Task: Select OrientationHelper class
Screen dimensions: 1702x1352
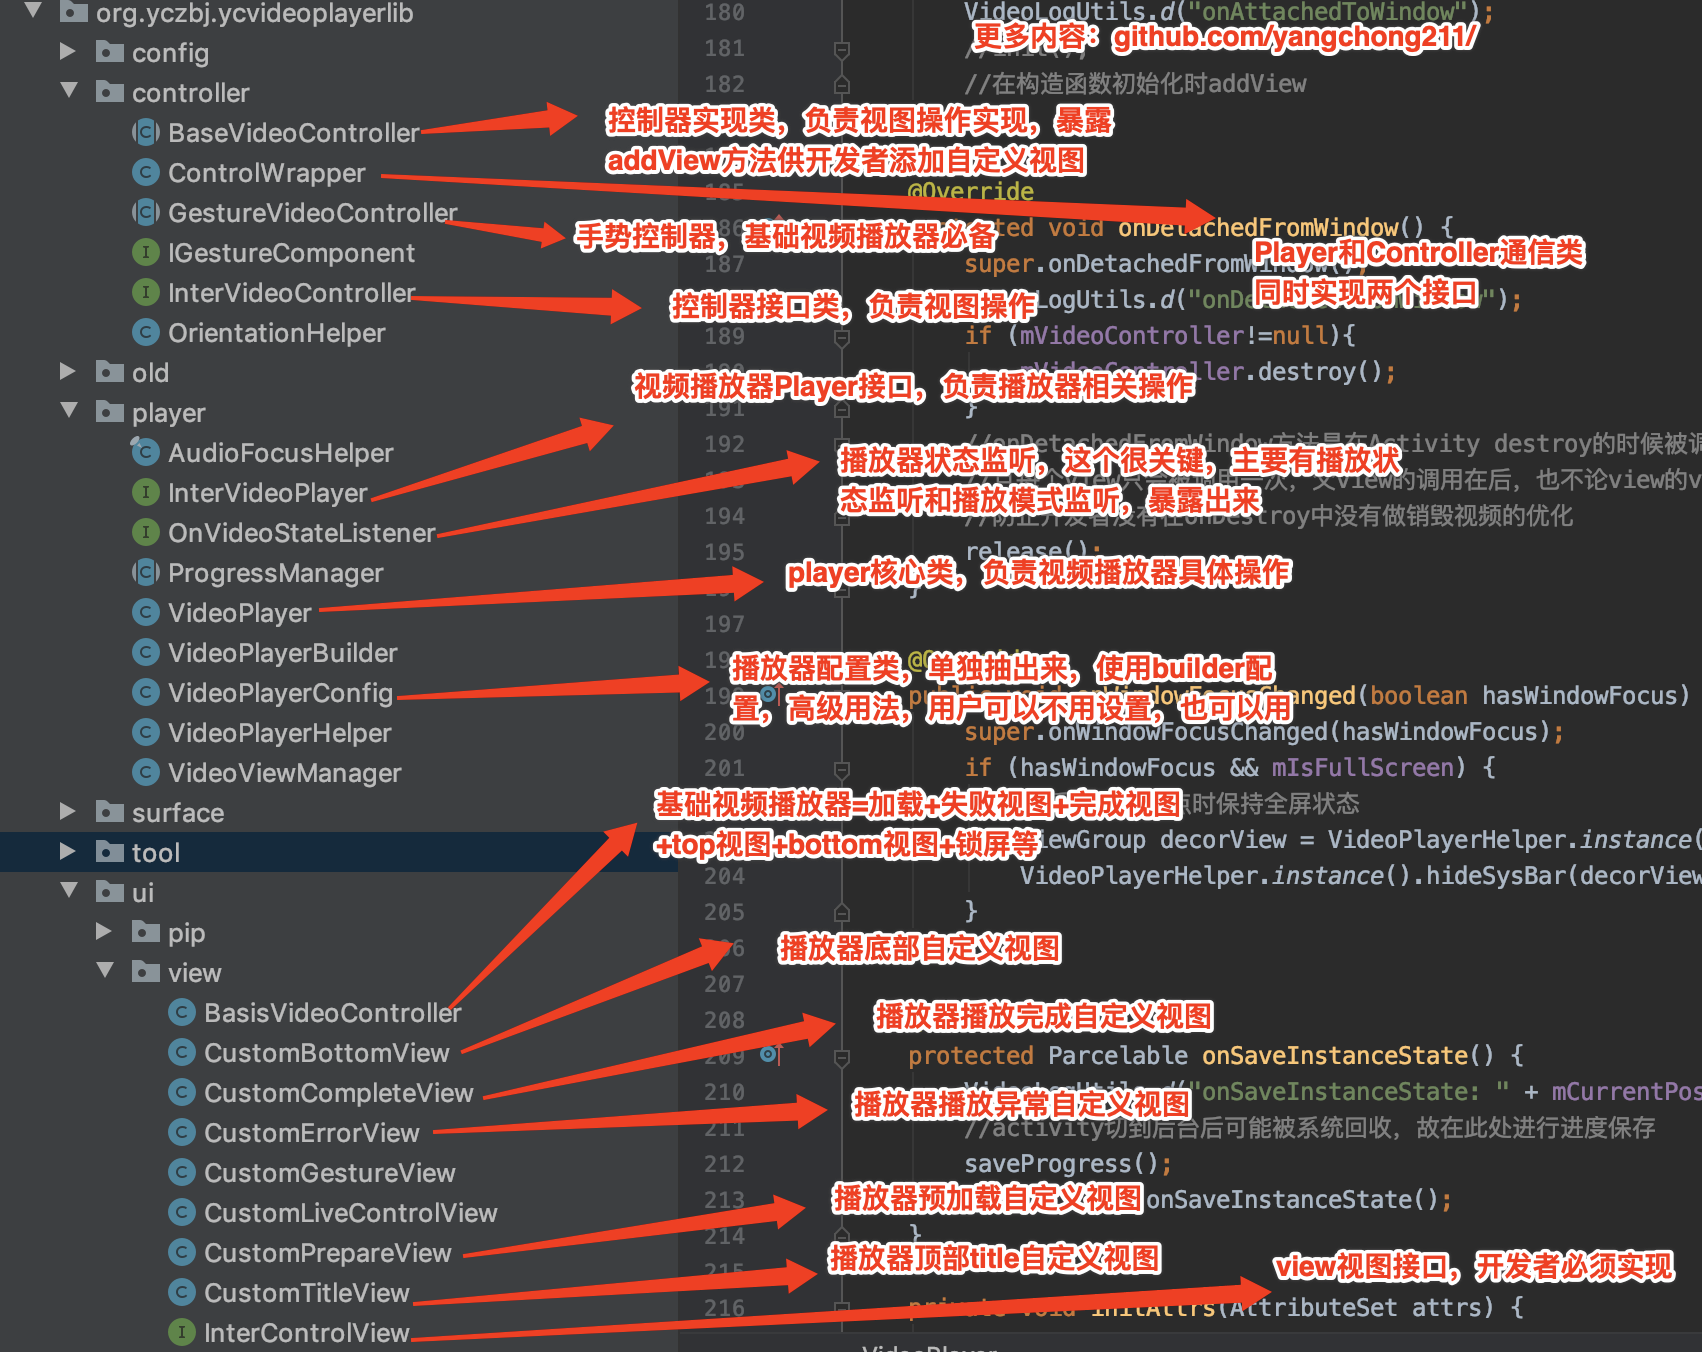Action: [x=276, y=332]
